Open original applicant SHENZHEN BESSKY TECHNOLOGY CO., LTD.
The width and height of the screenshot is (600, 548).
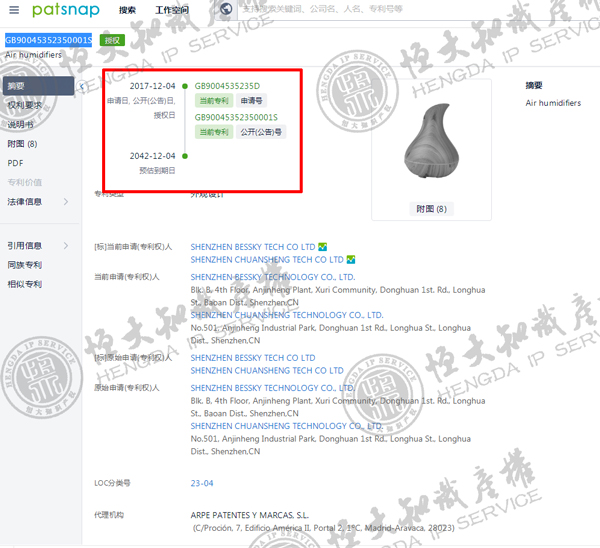(x=273, y=388)
